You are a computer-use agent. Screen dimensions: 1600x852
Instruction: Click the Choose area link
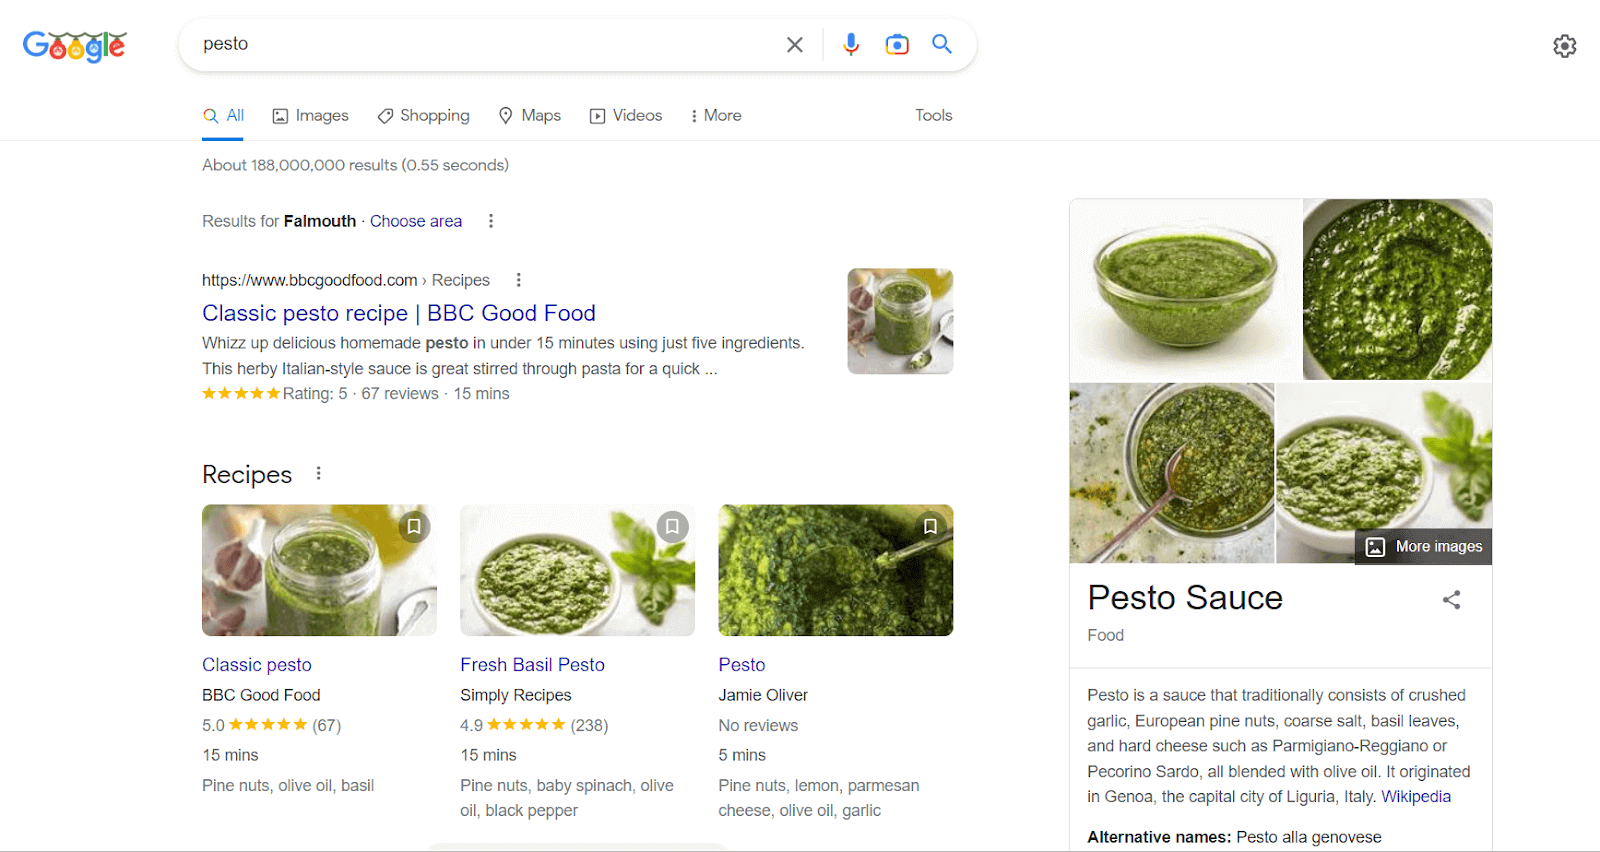pyautogui.click(x=416, y=221)
